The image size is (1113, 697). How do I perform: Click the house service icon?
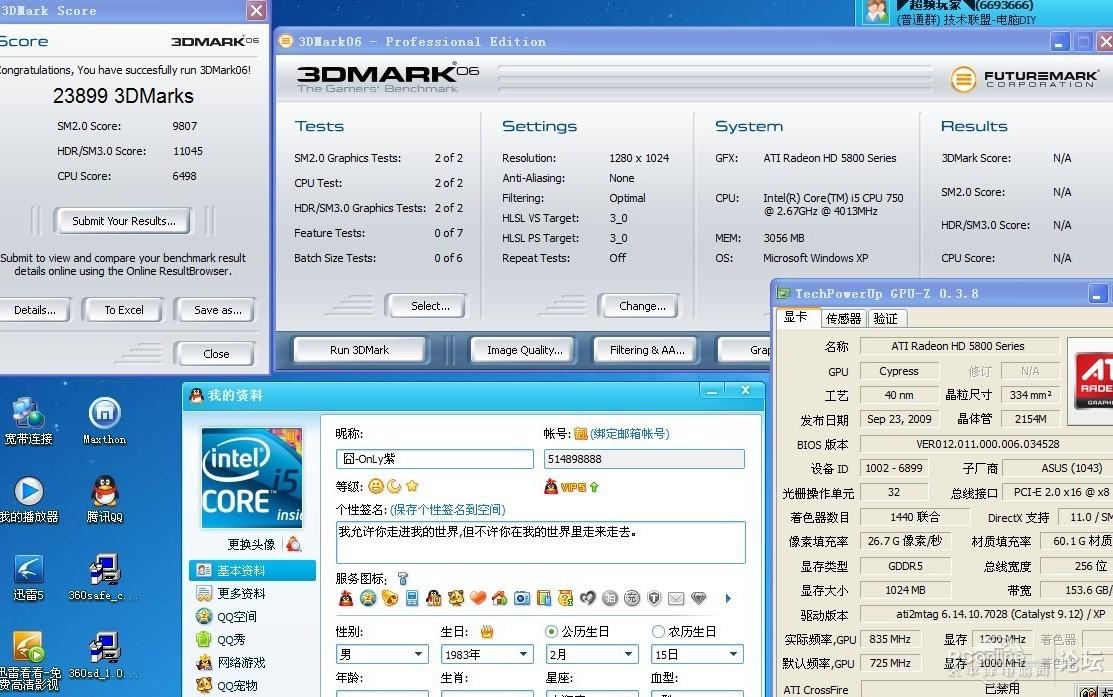pyautogui.click(x=500, y=598)
